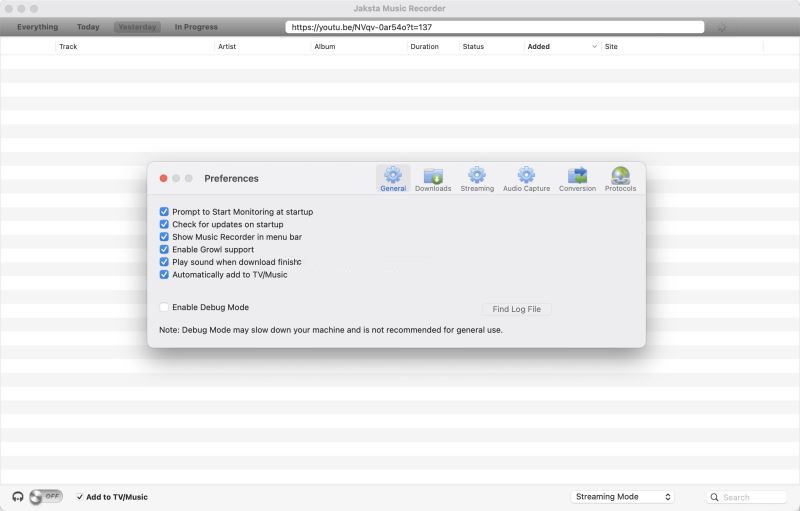Sort by the Artist column header
Viewport: 800px width, 511px height.
[x=227, y=46]
